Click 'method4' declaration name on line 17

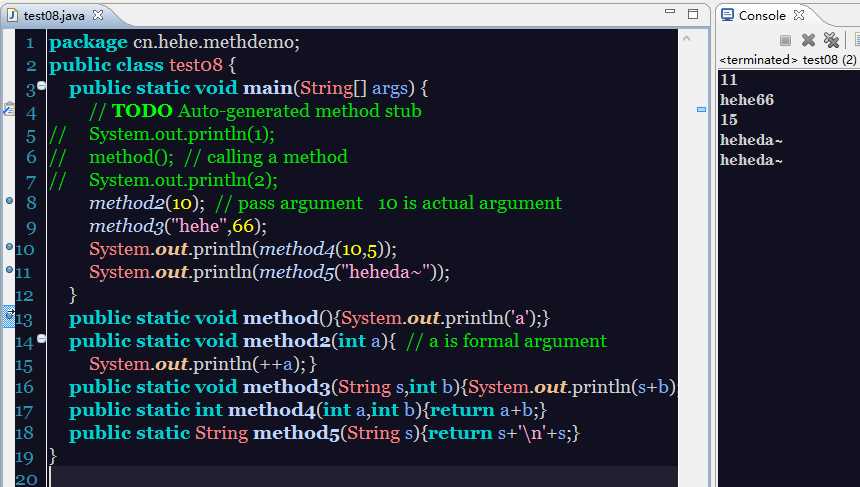point(272,410)
